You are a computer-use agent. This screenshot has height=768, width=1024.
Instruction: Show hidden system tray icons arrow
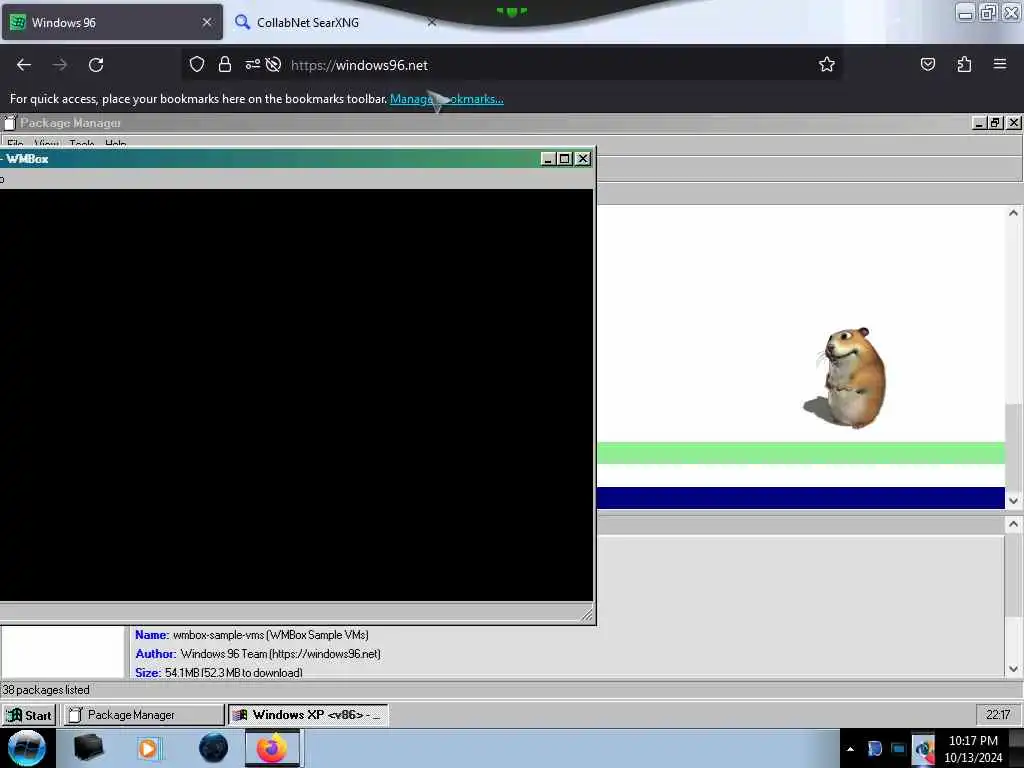pyautogui.click(x=850, y=749)
